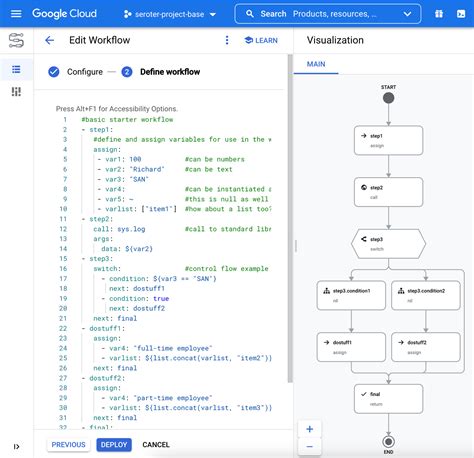Click the START node circle
The image size is (474, 458).
[388, 98]
